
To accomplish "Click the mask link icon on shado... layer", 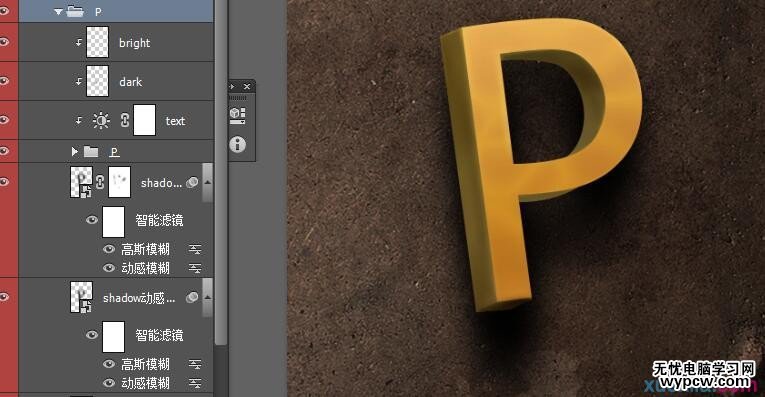I will click(100, 182).
